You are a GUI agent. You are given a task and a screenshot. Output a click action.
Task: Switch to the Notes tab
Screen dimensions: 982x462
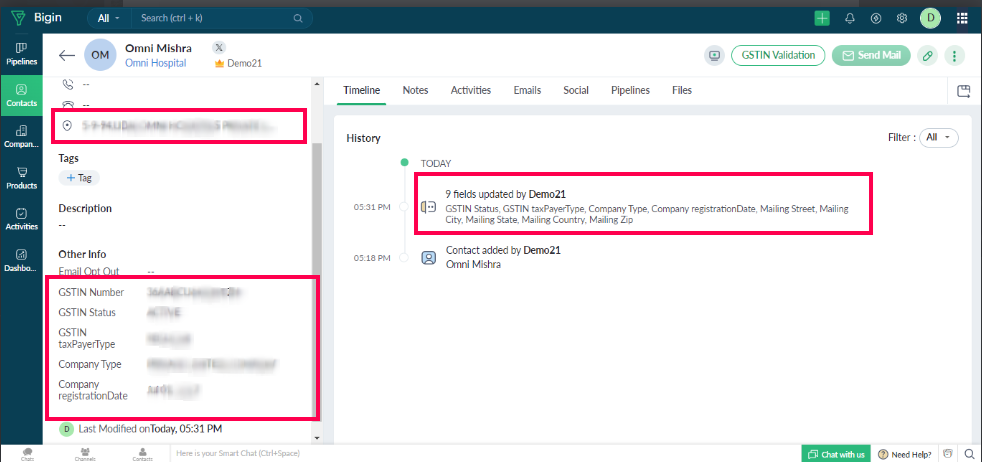click(415, 90)
